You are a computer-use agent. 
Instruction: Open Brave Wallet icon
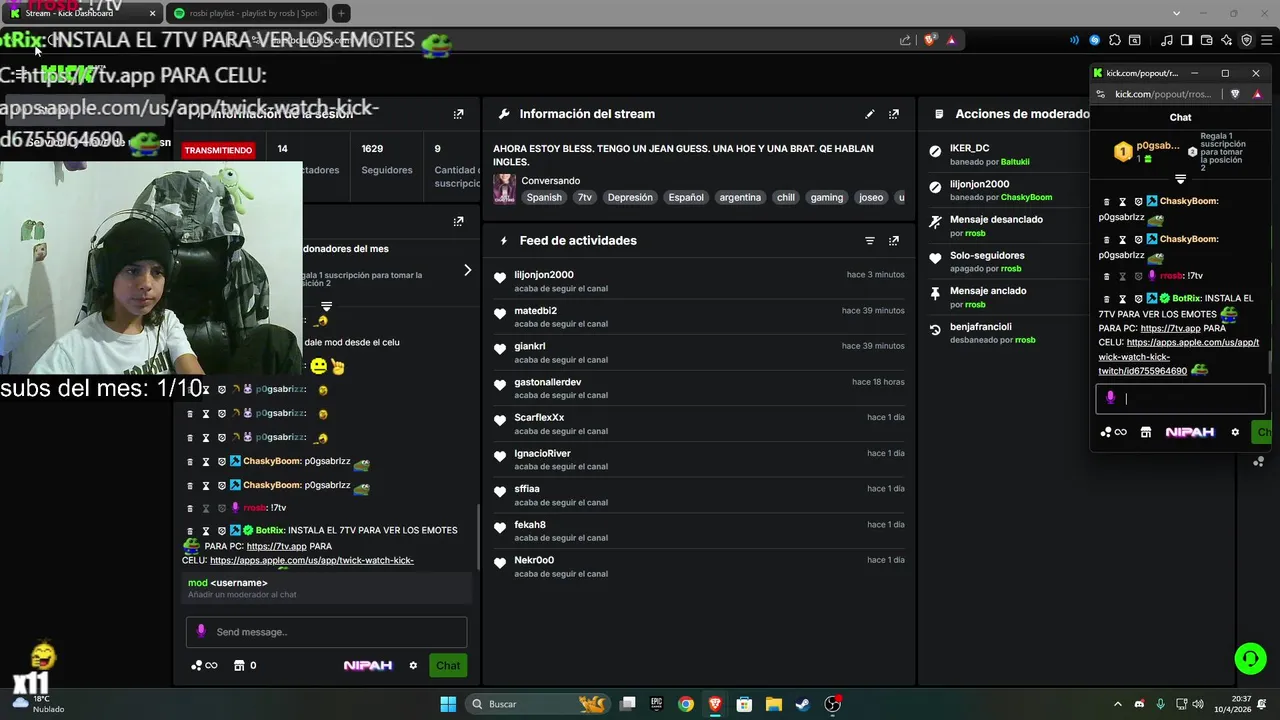pyautogui.click(x=1207, y=40)
